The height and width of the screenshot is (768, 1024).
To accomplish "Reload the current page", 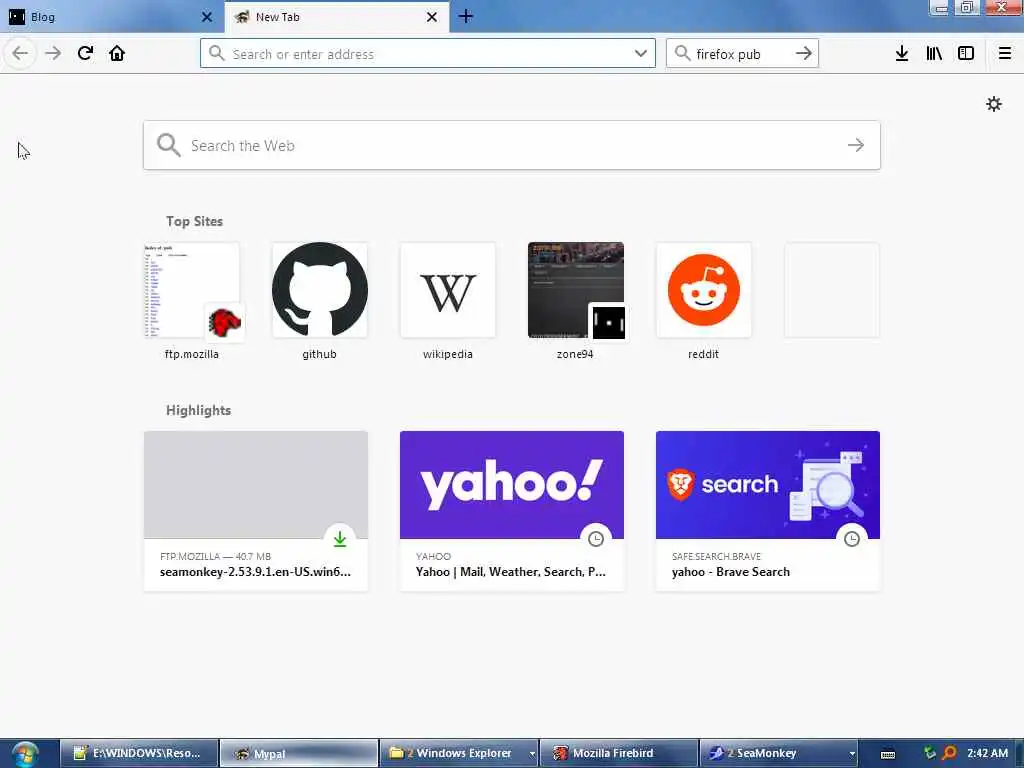I will click(x=85, y=54).
